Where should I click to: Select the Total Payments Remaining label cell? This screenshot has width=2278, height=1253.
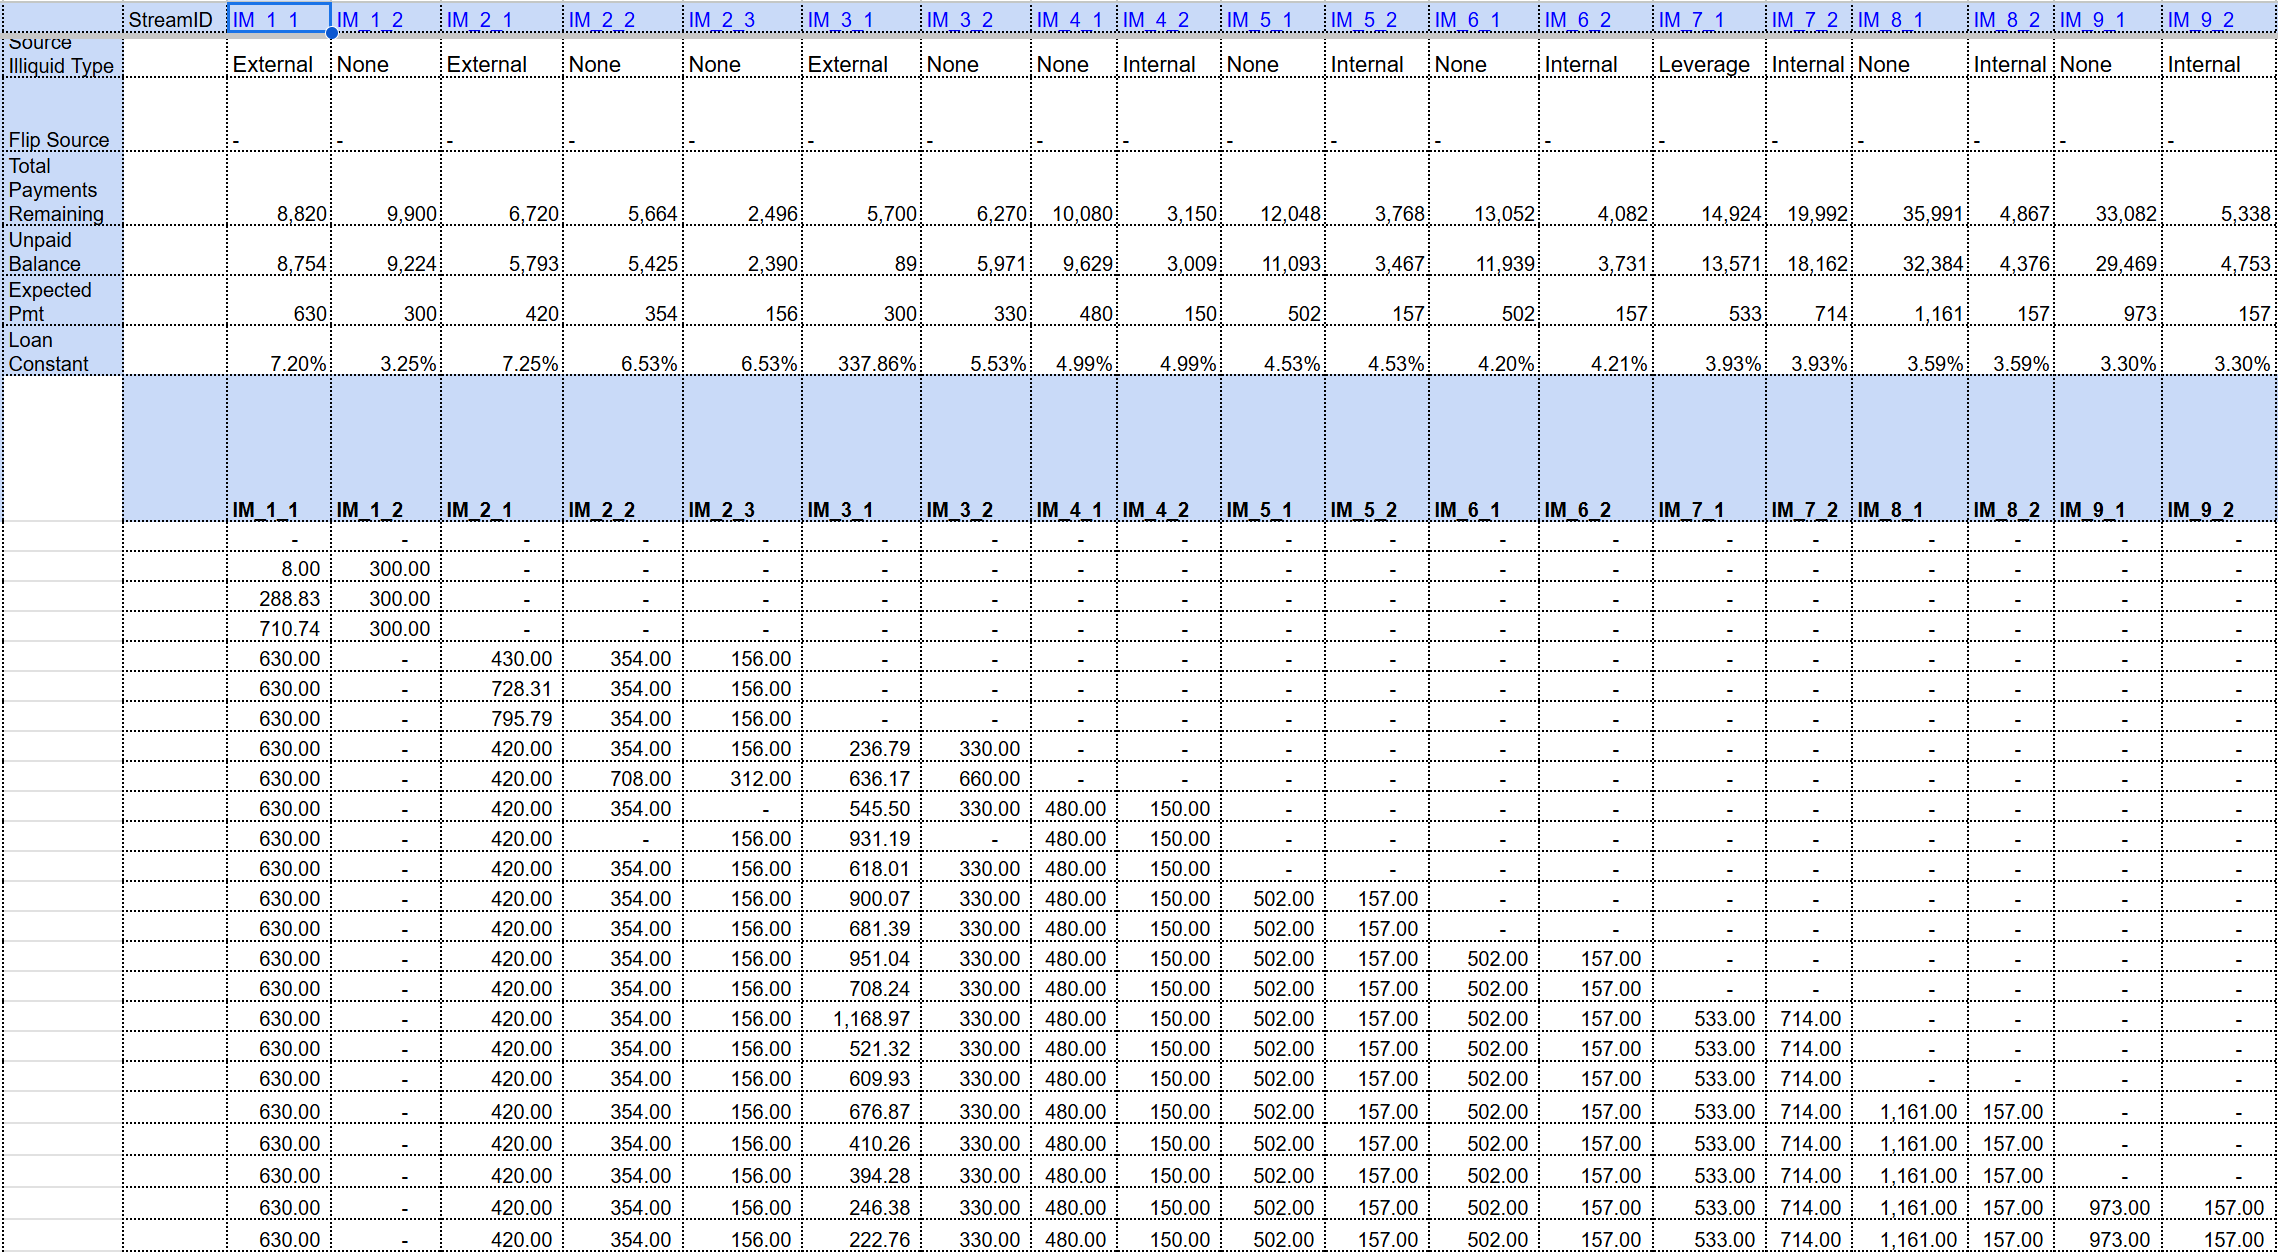[x=56, y=190]
